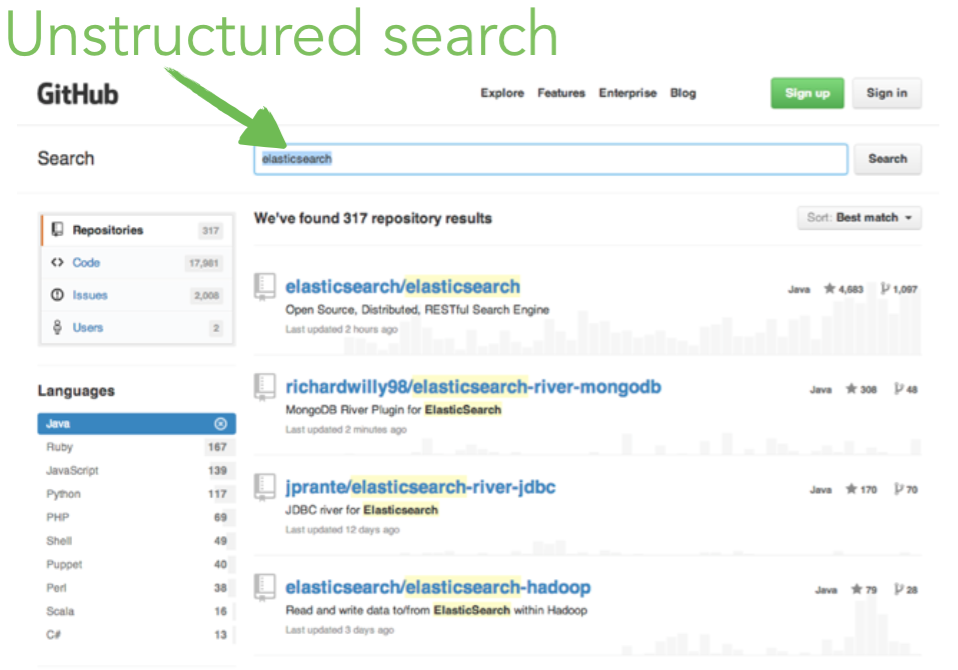Click the selected Java language filter
This screenshot has width=958, height=670.
137,424
